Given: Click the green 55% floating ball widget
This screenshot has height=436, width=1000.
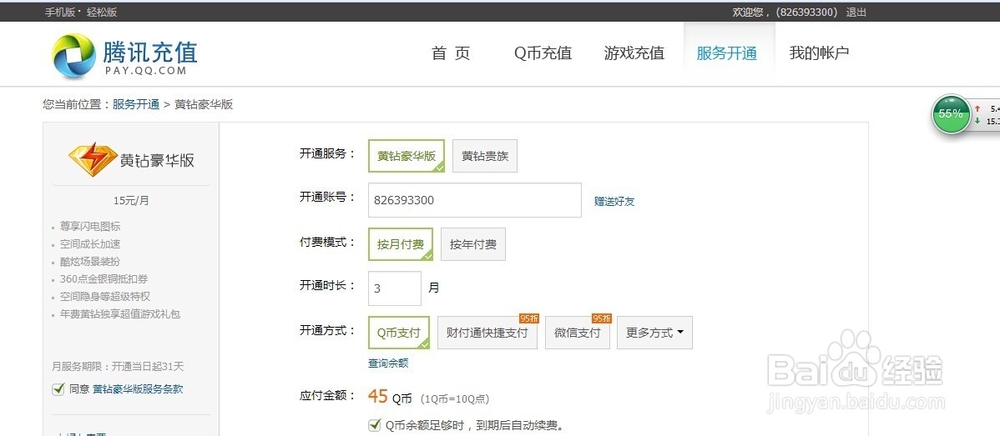Looking at the screenshot, I should coord(950,114).
